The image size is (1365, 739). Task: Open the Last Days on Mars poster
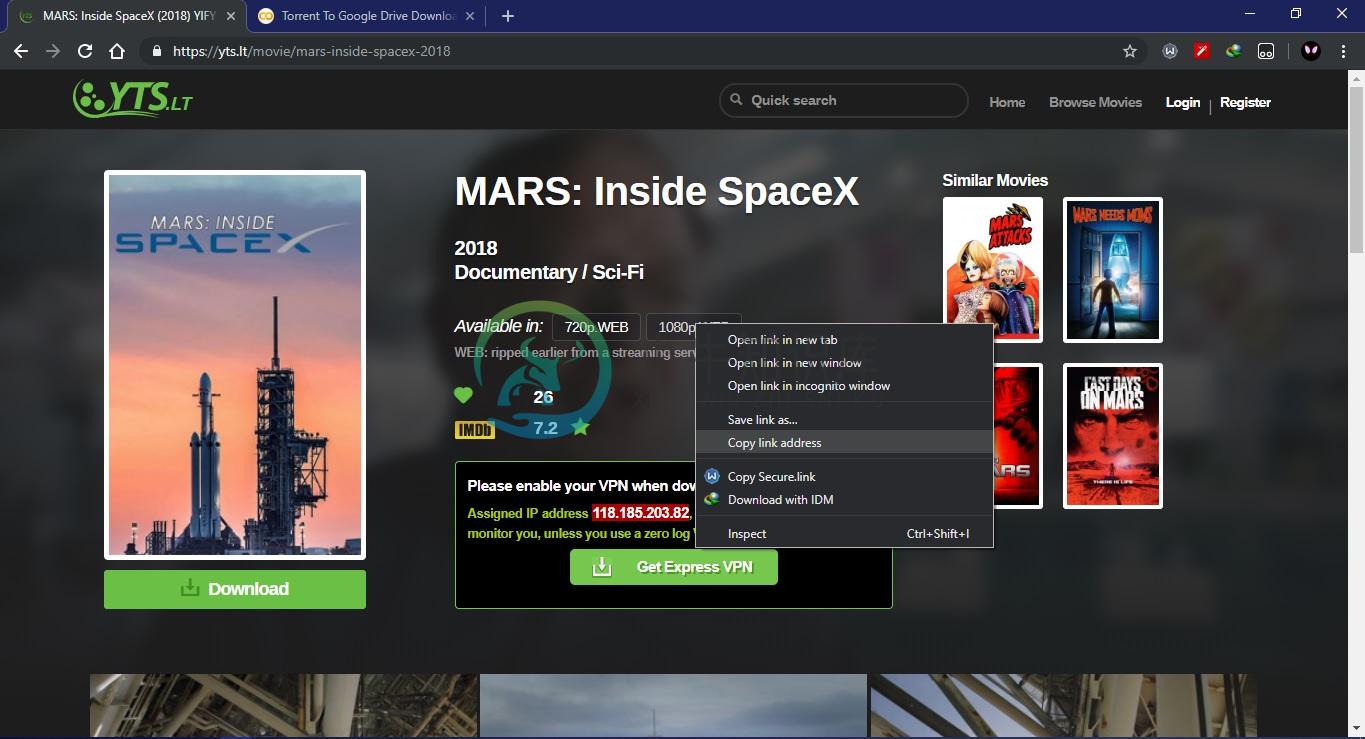(1113, 436)
